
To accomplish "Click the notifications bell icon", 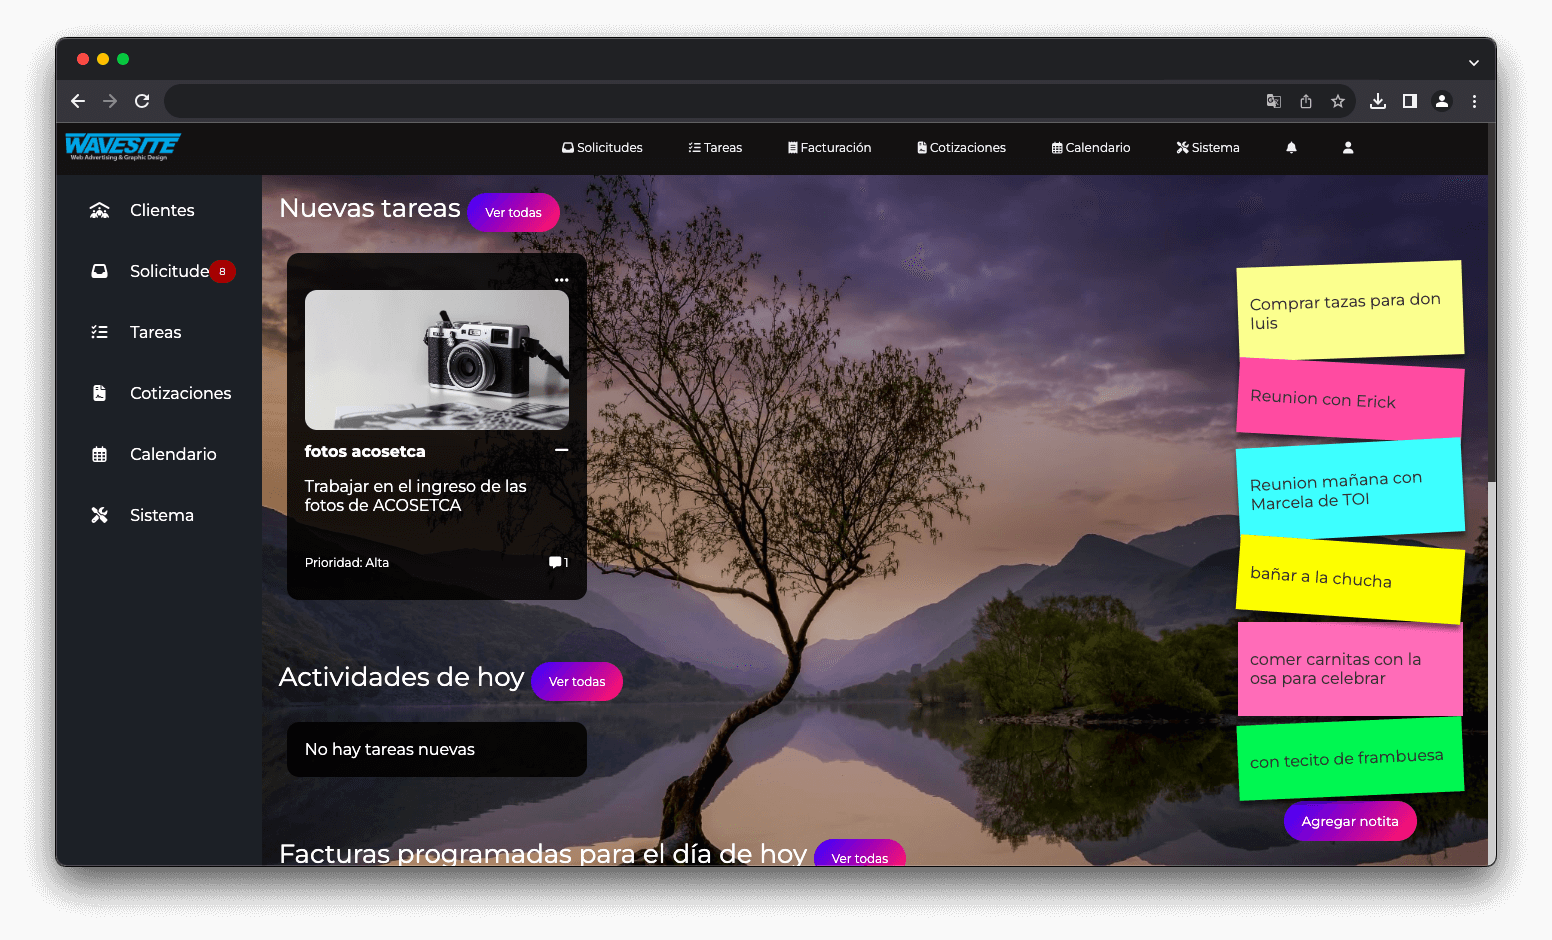I will pos(1291,148).
